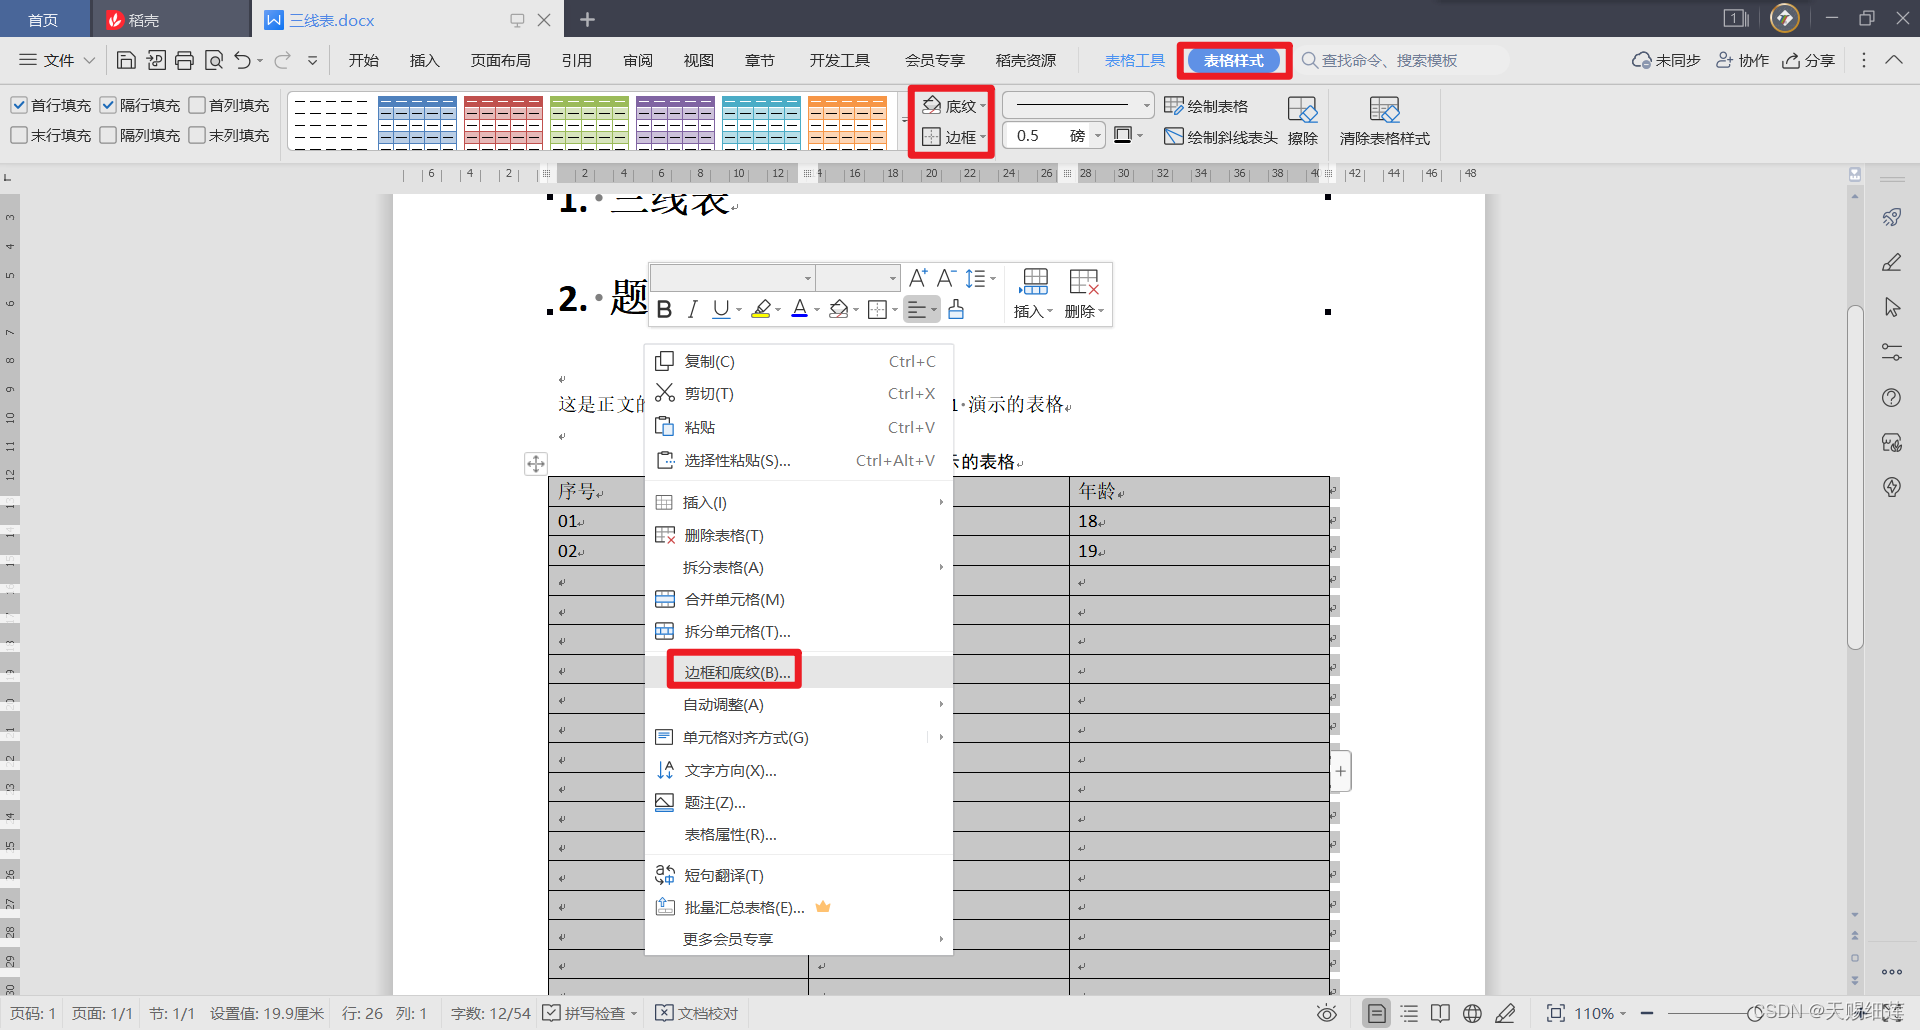Viewport: 1920px width, 1030px height.
Task: Click the Redo arrow icon
Action: [283, 60]
